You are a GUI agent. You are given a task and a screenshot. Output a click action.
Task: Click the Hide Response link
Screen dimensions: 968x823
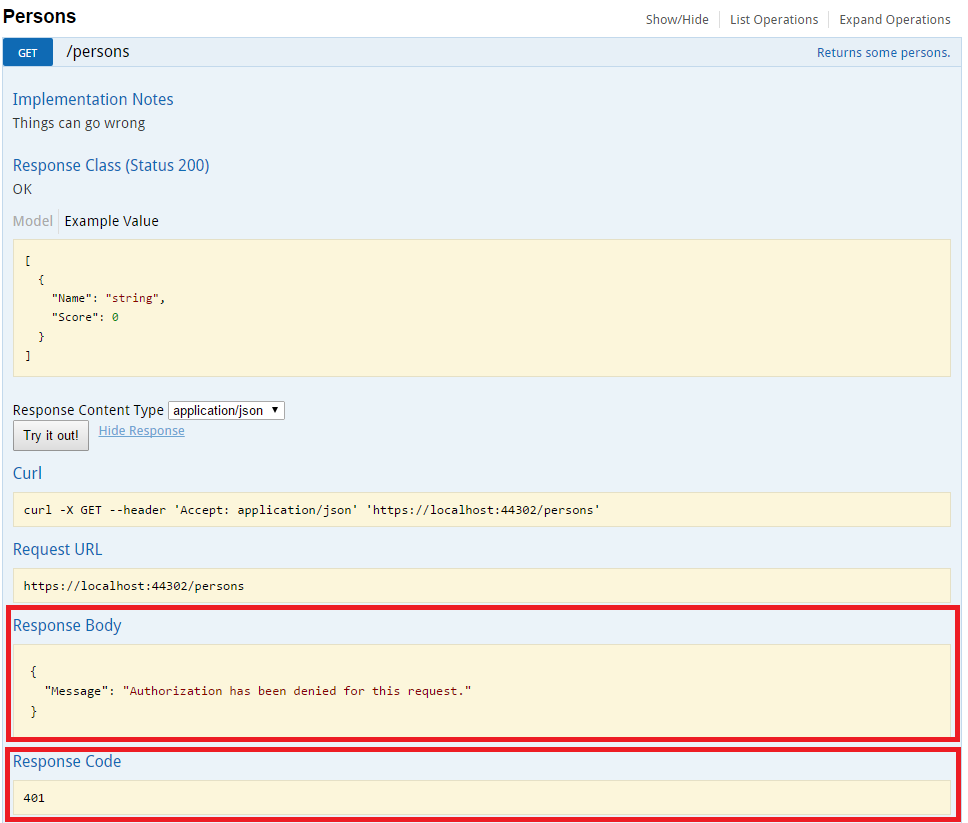(141, 431)
